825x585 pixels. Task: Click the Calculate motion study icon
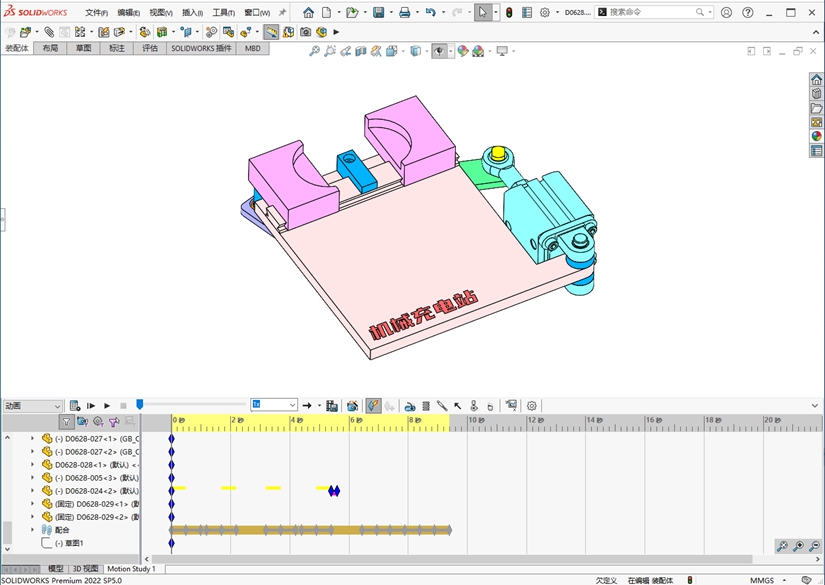point(75,406)
